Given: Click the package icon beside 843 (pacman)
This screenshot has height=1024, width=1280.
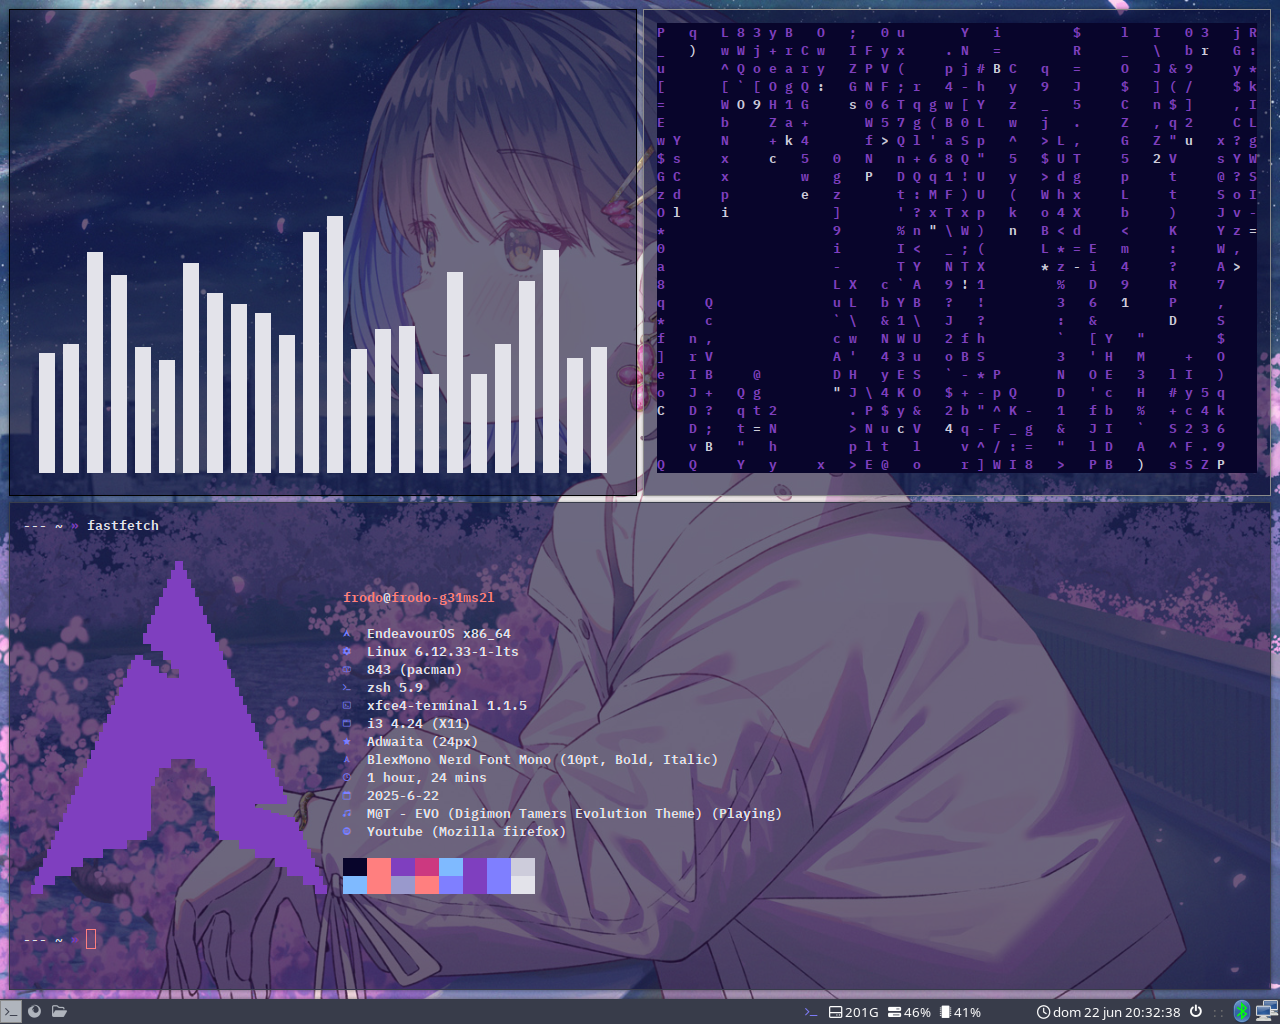Looking at the screenshot, I should 347,670.
